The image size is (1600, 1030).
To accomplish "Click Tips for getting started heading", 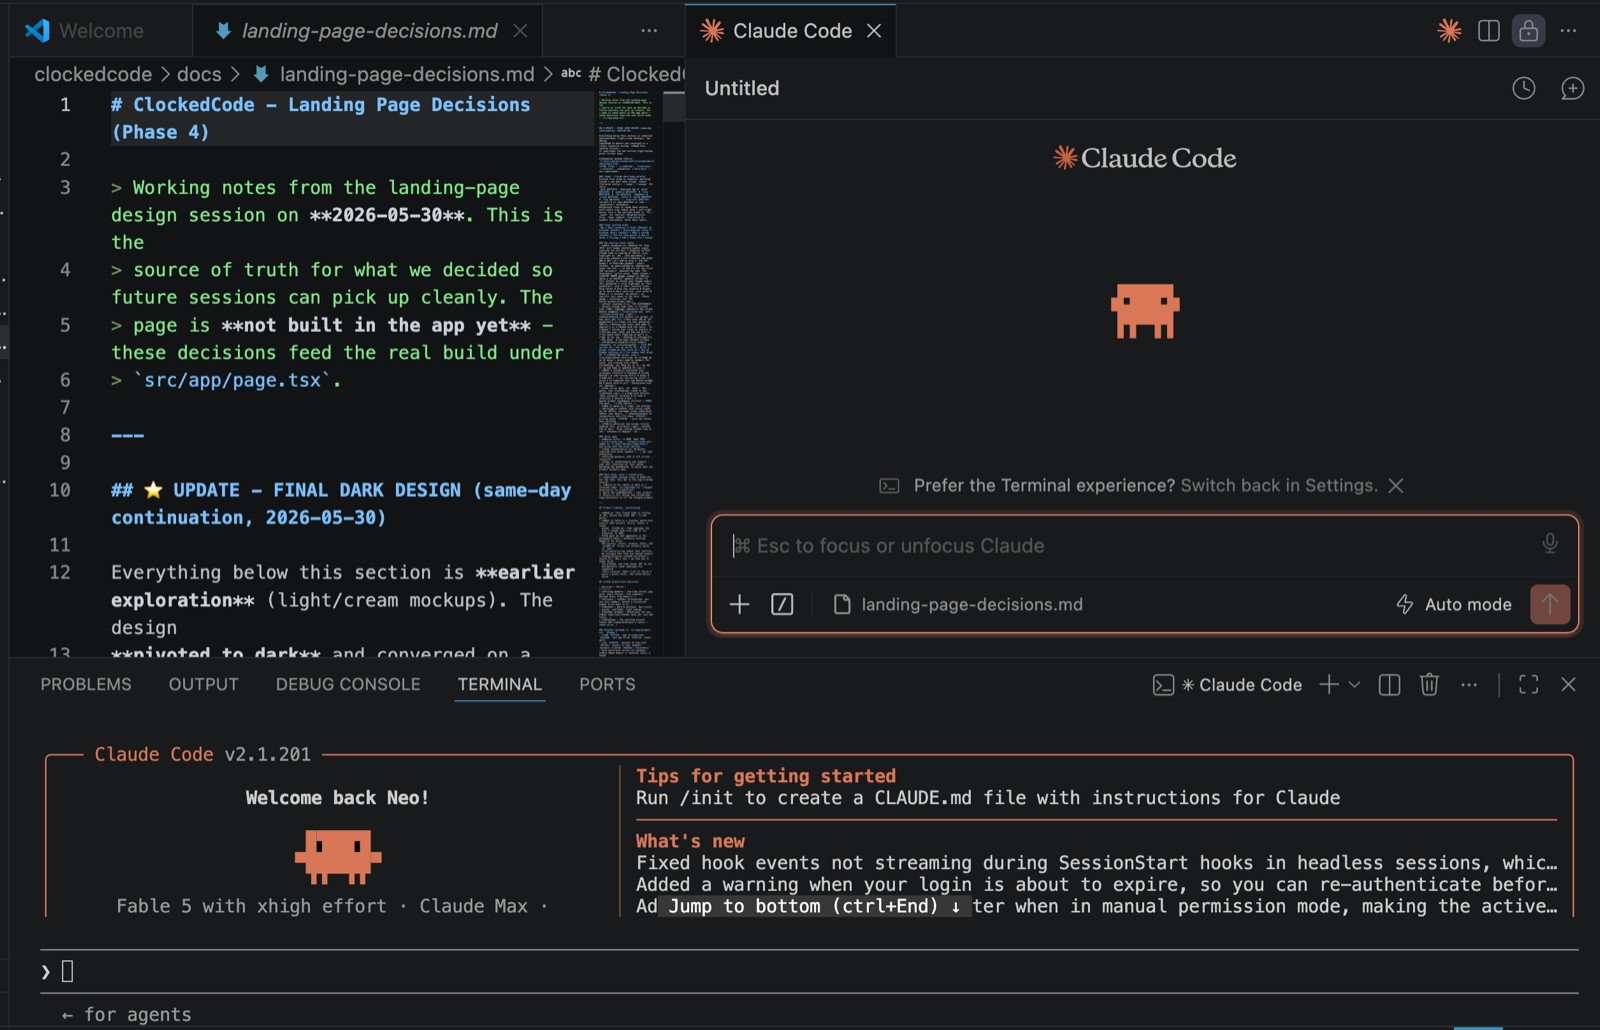I will click(766, 776).
